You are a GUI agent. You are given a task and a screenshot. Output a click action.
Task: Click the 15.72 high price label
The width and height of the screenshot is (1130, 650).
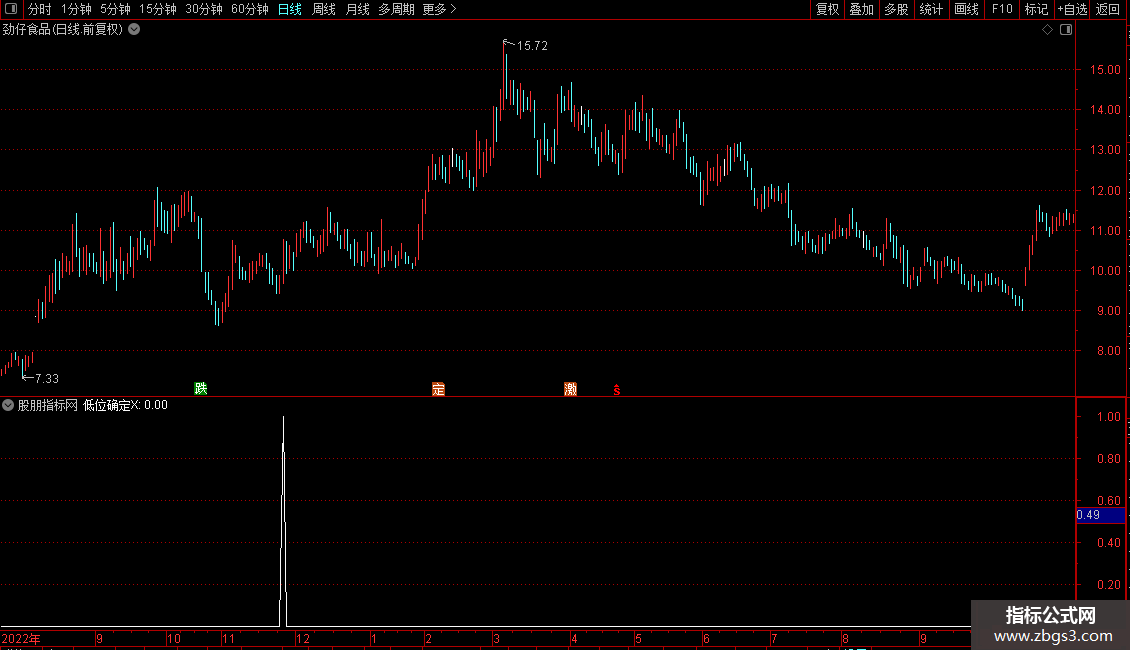[532, 45]
